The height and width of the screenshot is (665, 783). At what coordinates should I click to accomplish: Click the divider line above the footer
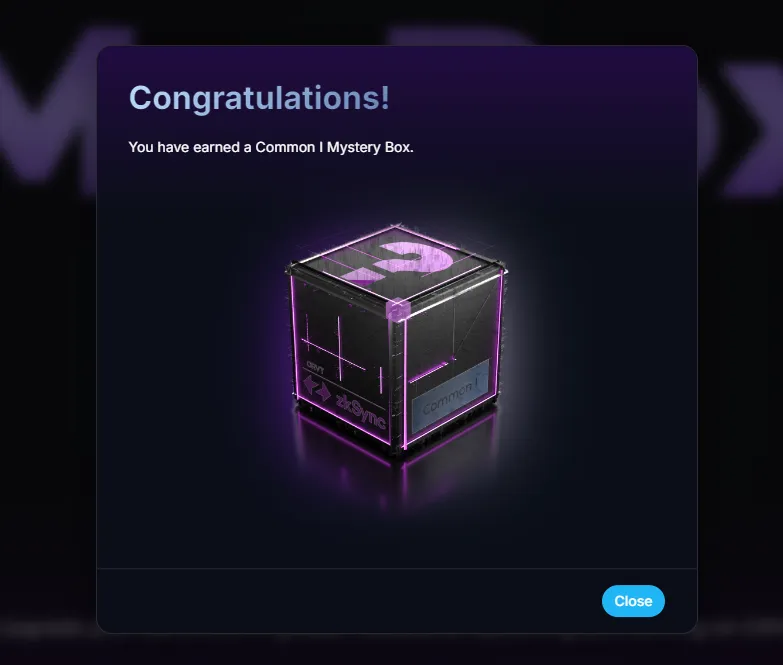pyautogui.click(x=397, y=568)
